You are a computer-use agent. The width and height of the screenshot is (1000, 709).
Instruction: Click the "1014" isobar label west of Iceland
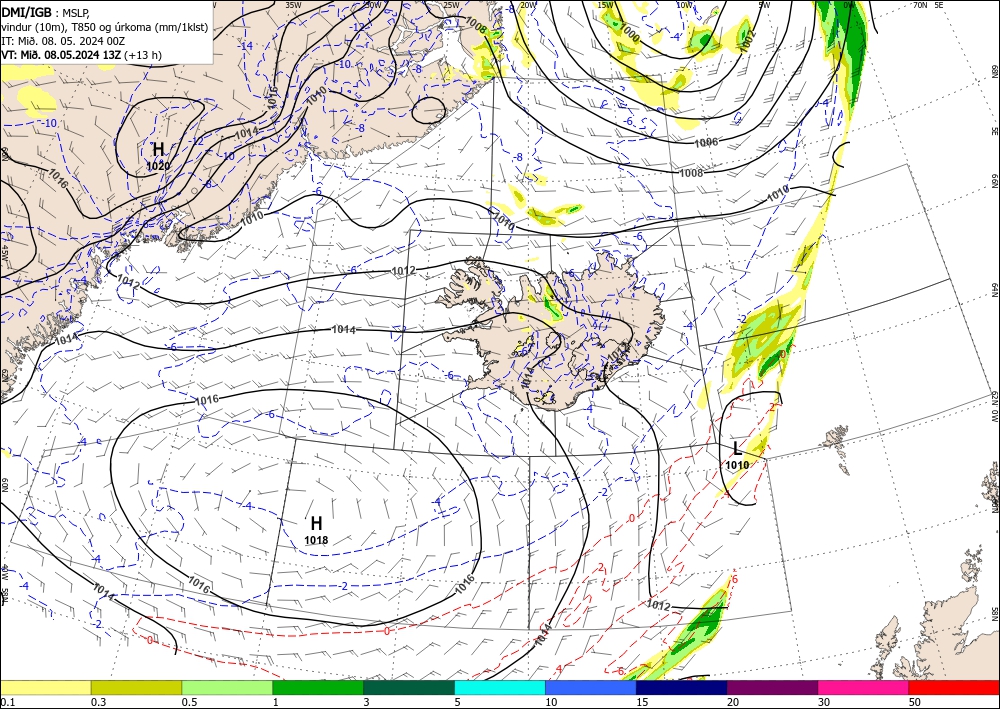click(344, 330)
